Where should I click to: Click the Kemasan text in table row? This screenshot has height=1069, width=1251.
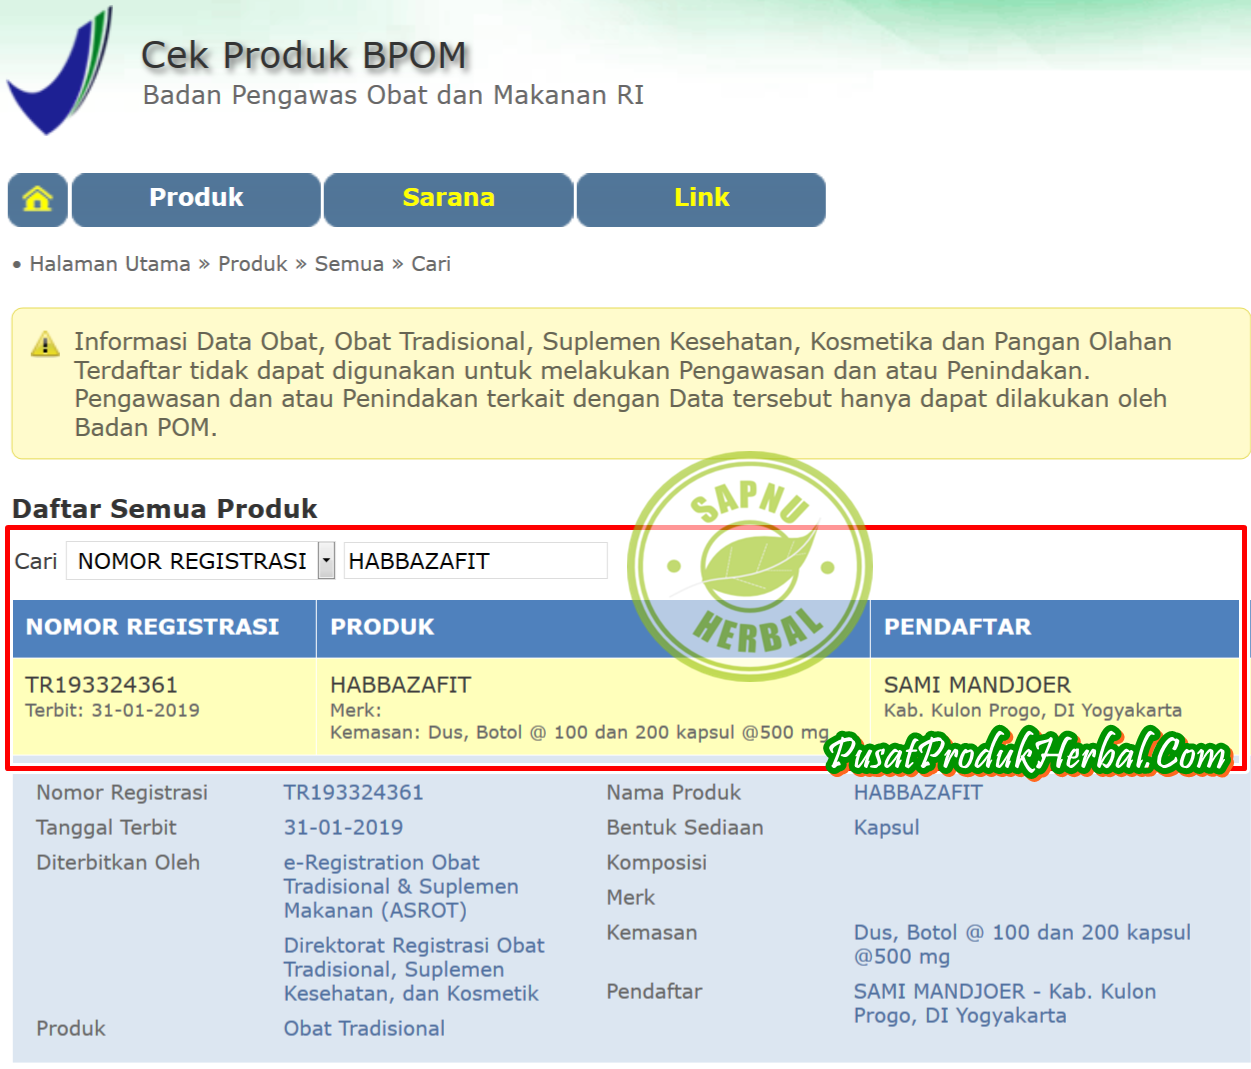579,733
